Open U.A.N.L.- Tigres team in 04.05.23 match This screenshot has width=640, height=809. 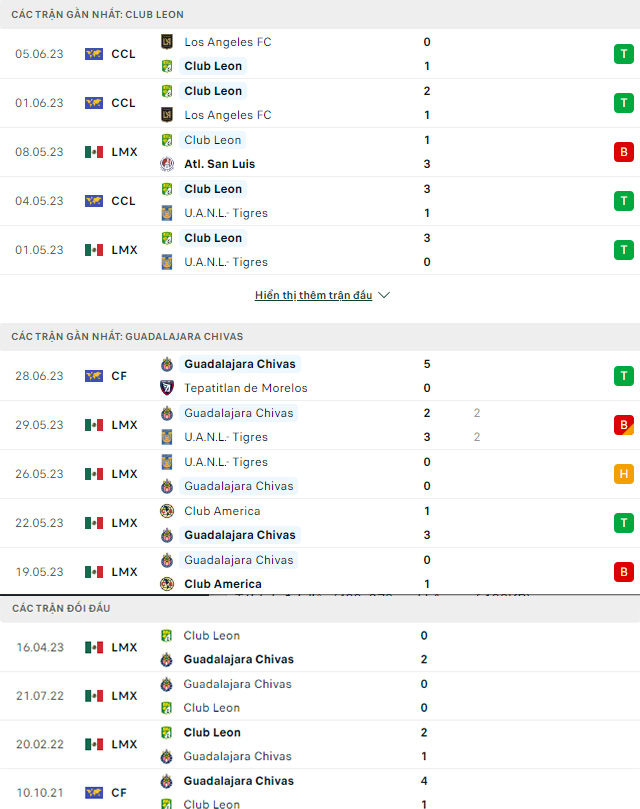pyautogui.click(x=226, y=213)
